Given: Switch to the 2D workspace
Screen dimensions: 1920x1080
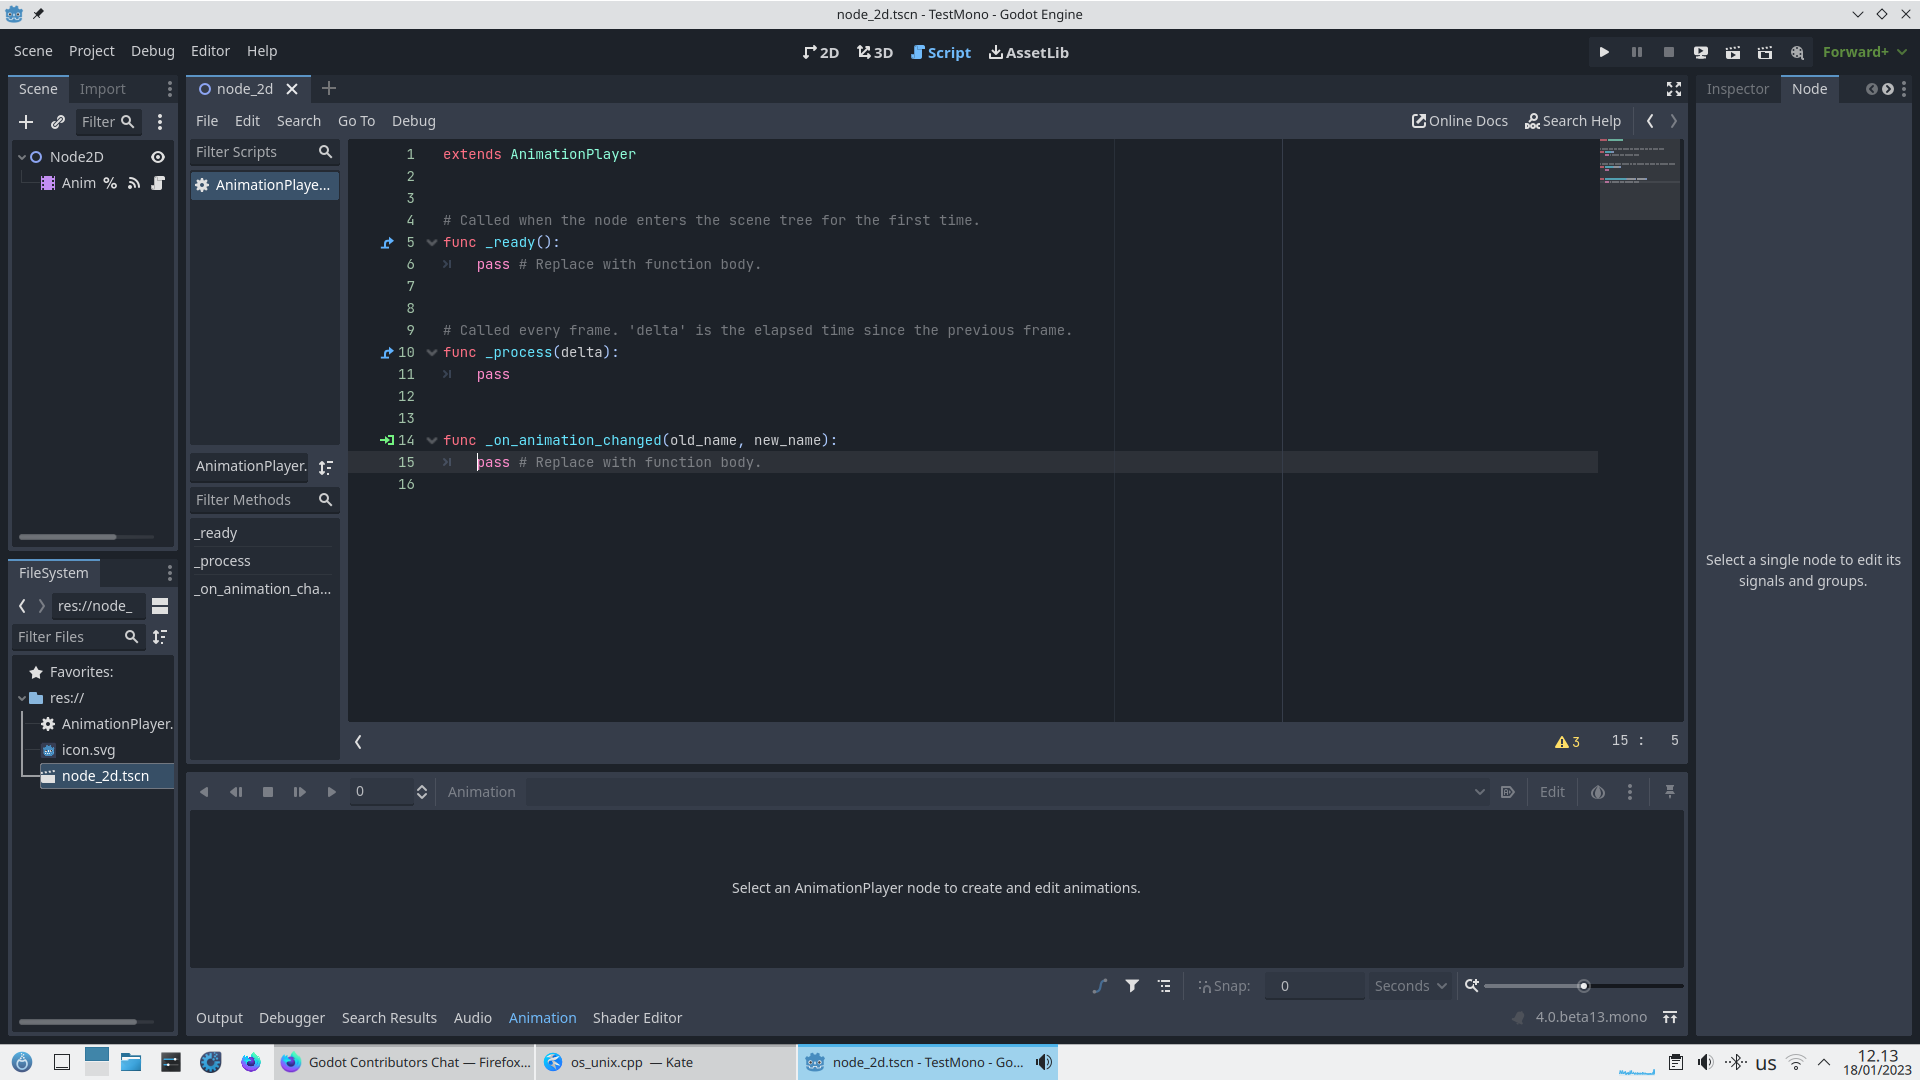Looking at the screenshot, I should click(820, 52).
